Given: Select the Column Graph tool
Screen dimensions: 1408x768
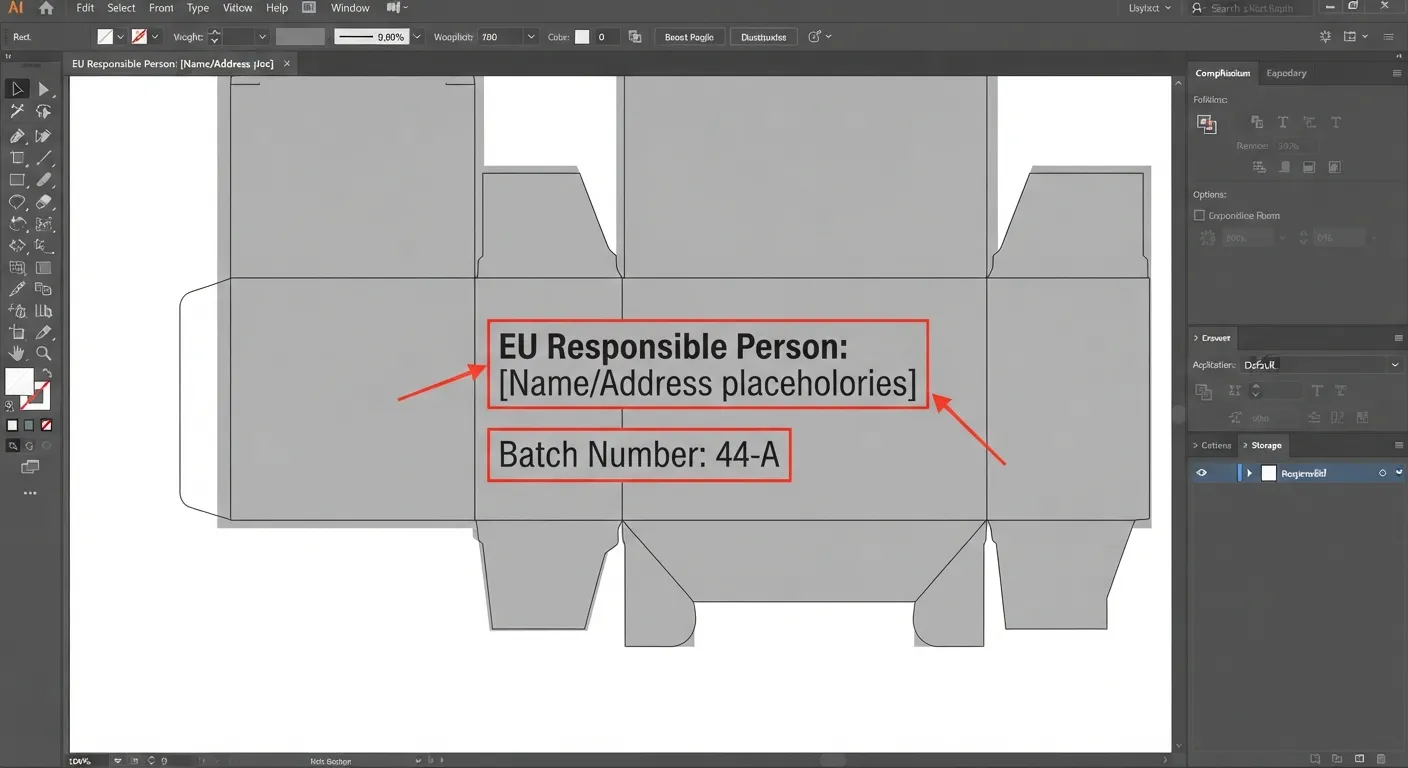Looking at the screenshot, I should tap(43, 311).
